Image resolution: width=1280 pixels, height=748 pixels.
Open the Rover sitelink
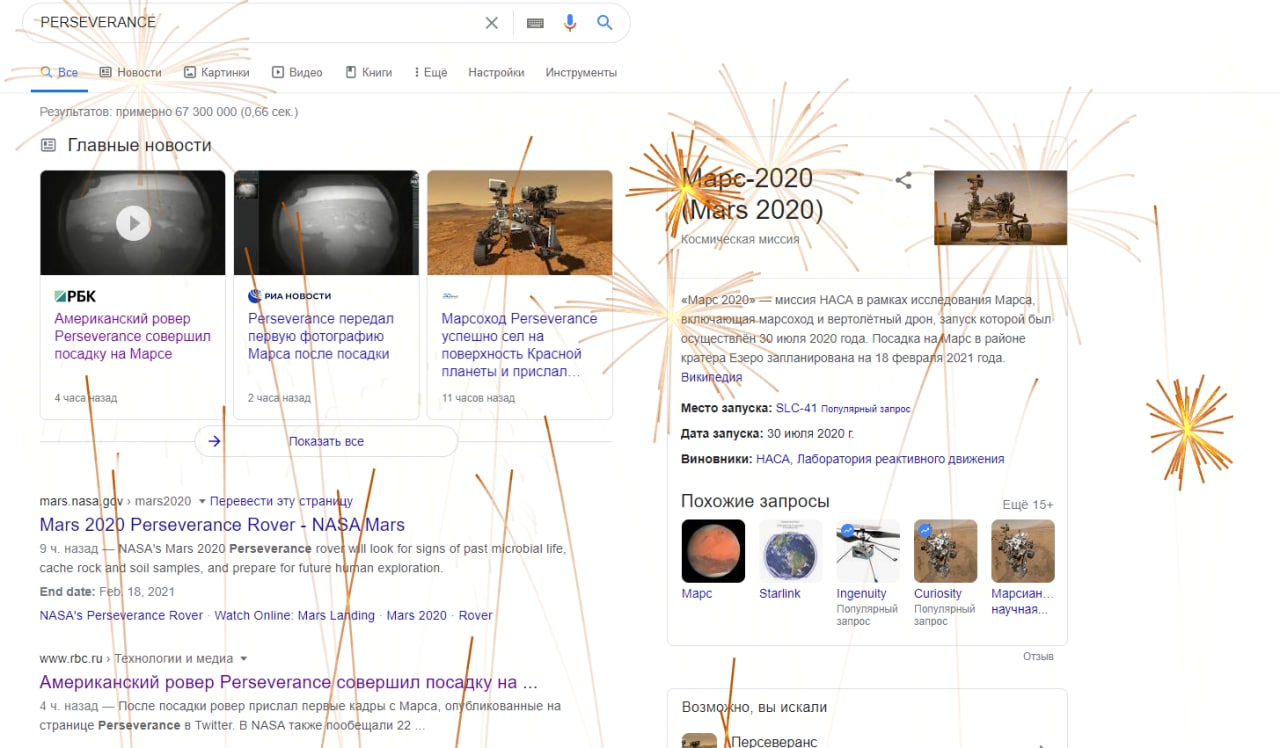coord(475,615)
